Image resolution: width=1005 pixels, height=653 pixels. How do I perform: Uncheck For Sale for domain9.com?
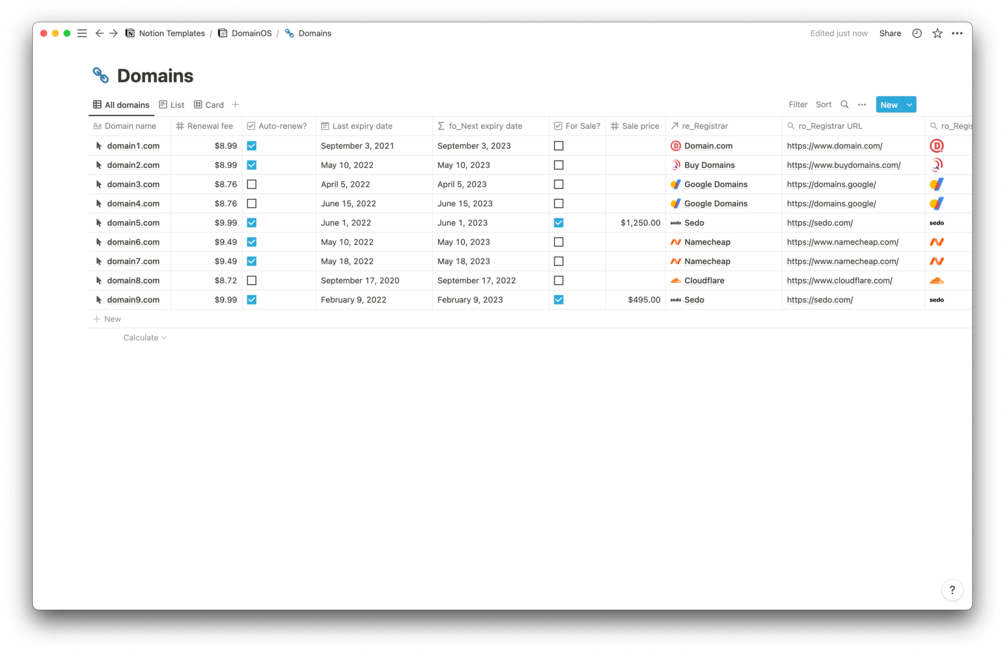(558, 300)
